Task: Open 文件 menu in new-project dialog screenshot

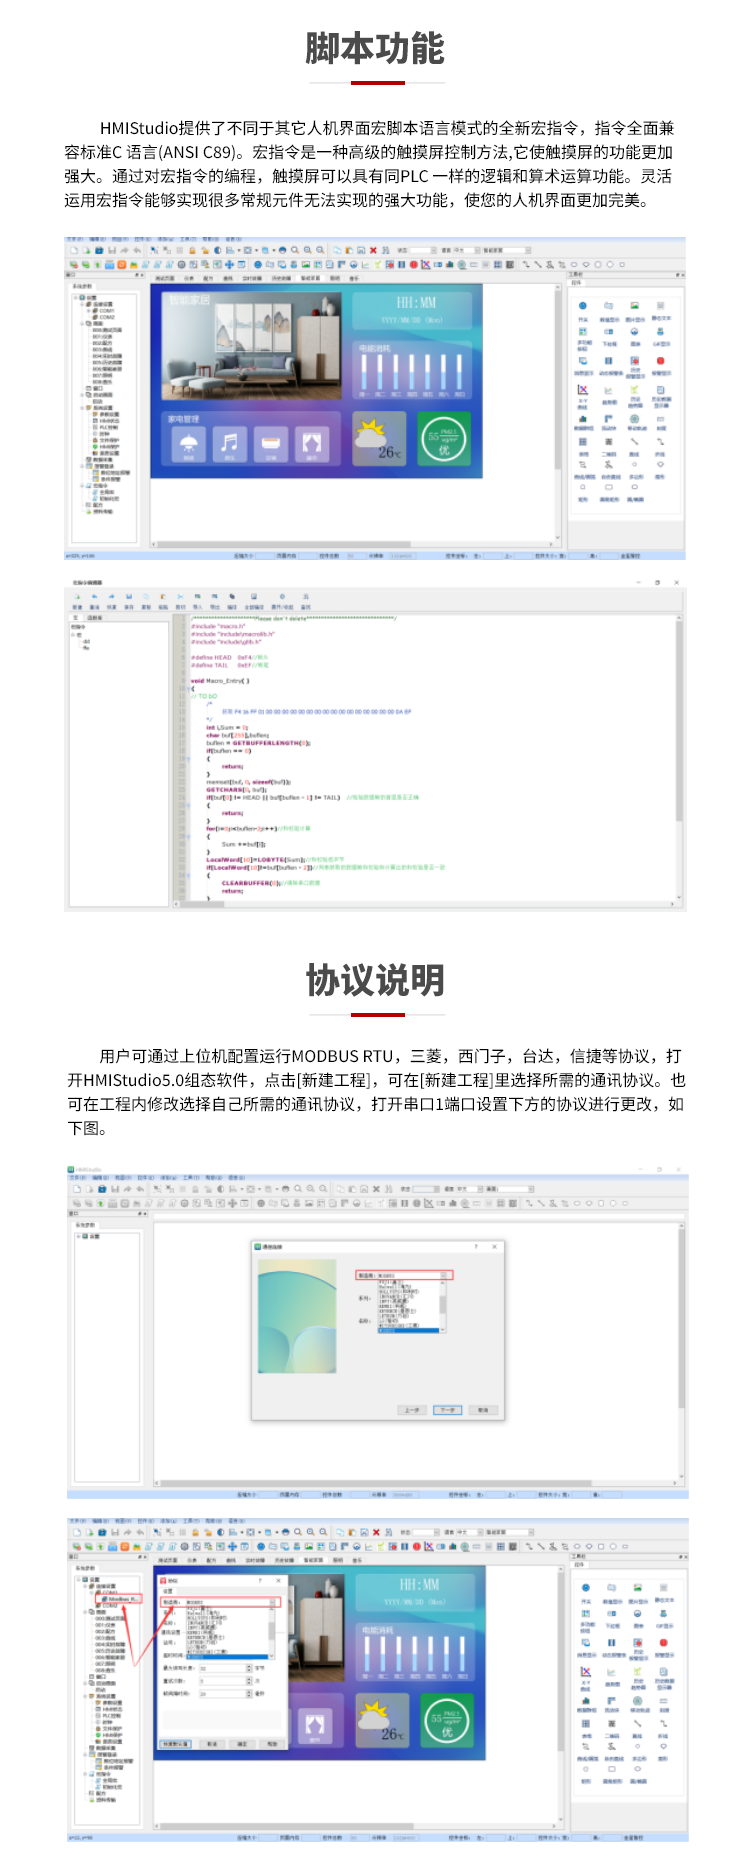Action: (x=76, y=1178)
